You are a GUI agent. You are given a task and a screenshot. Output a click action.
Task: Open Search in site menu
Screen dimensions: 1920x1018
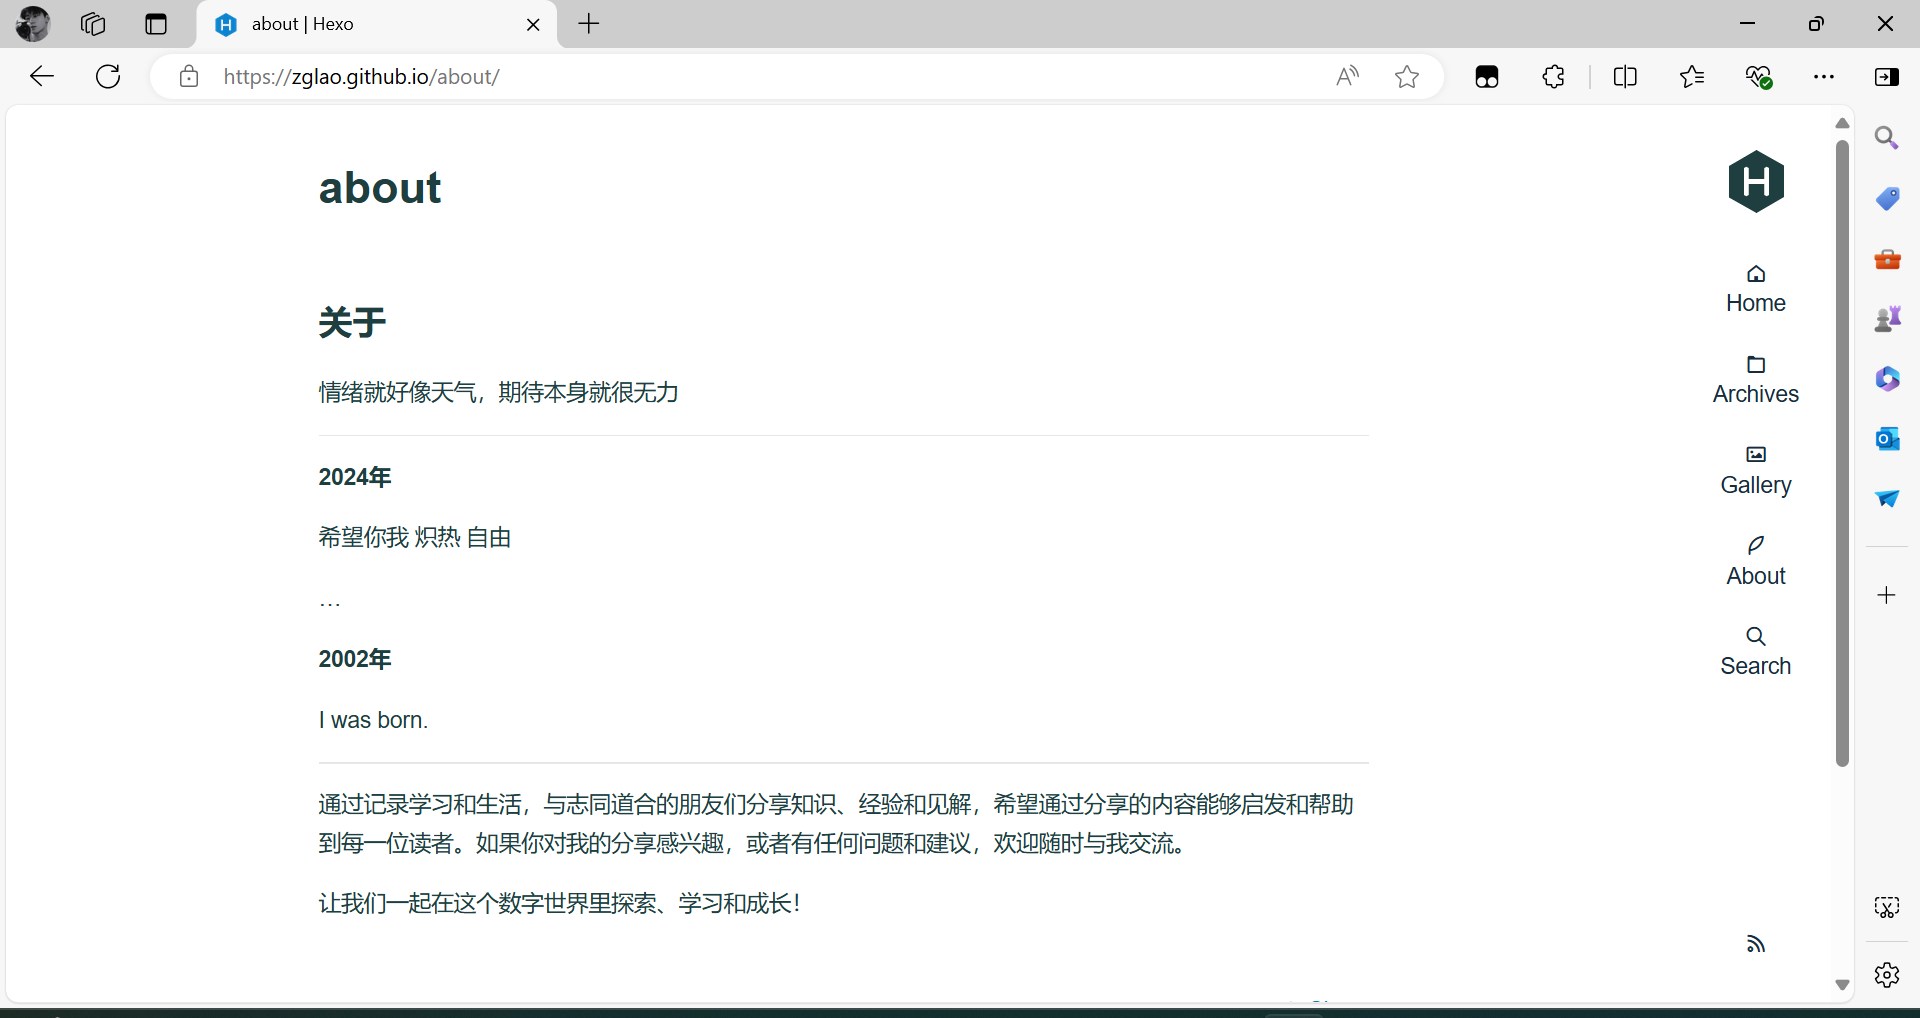pos(1756,652)
